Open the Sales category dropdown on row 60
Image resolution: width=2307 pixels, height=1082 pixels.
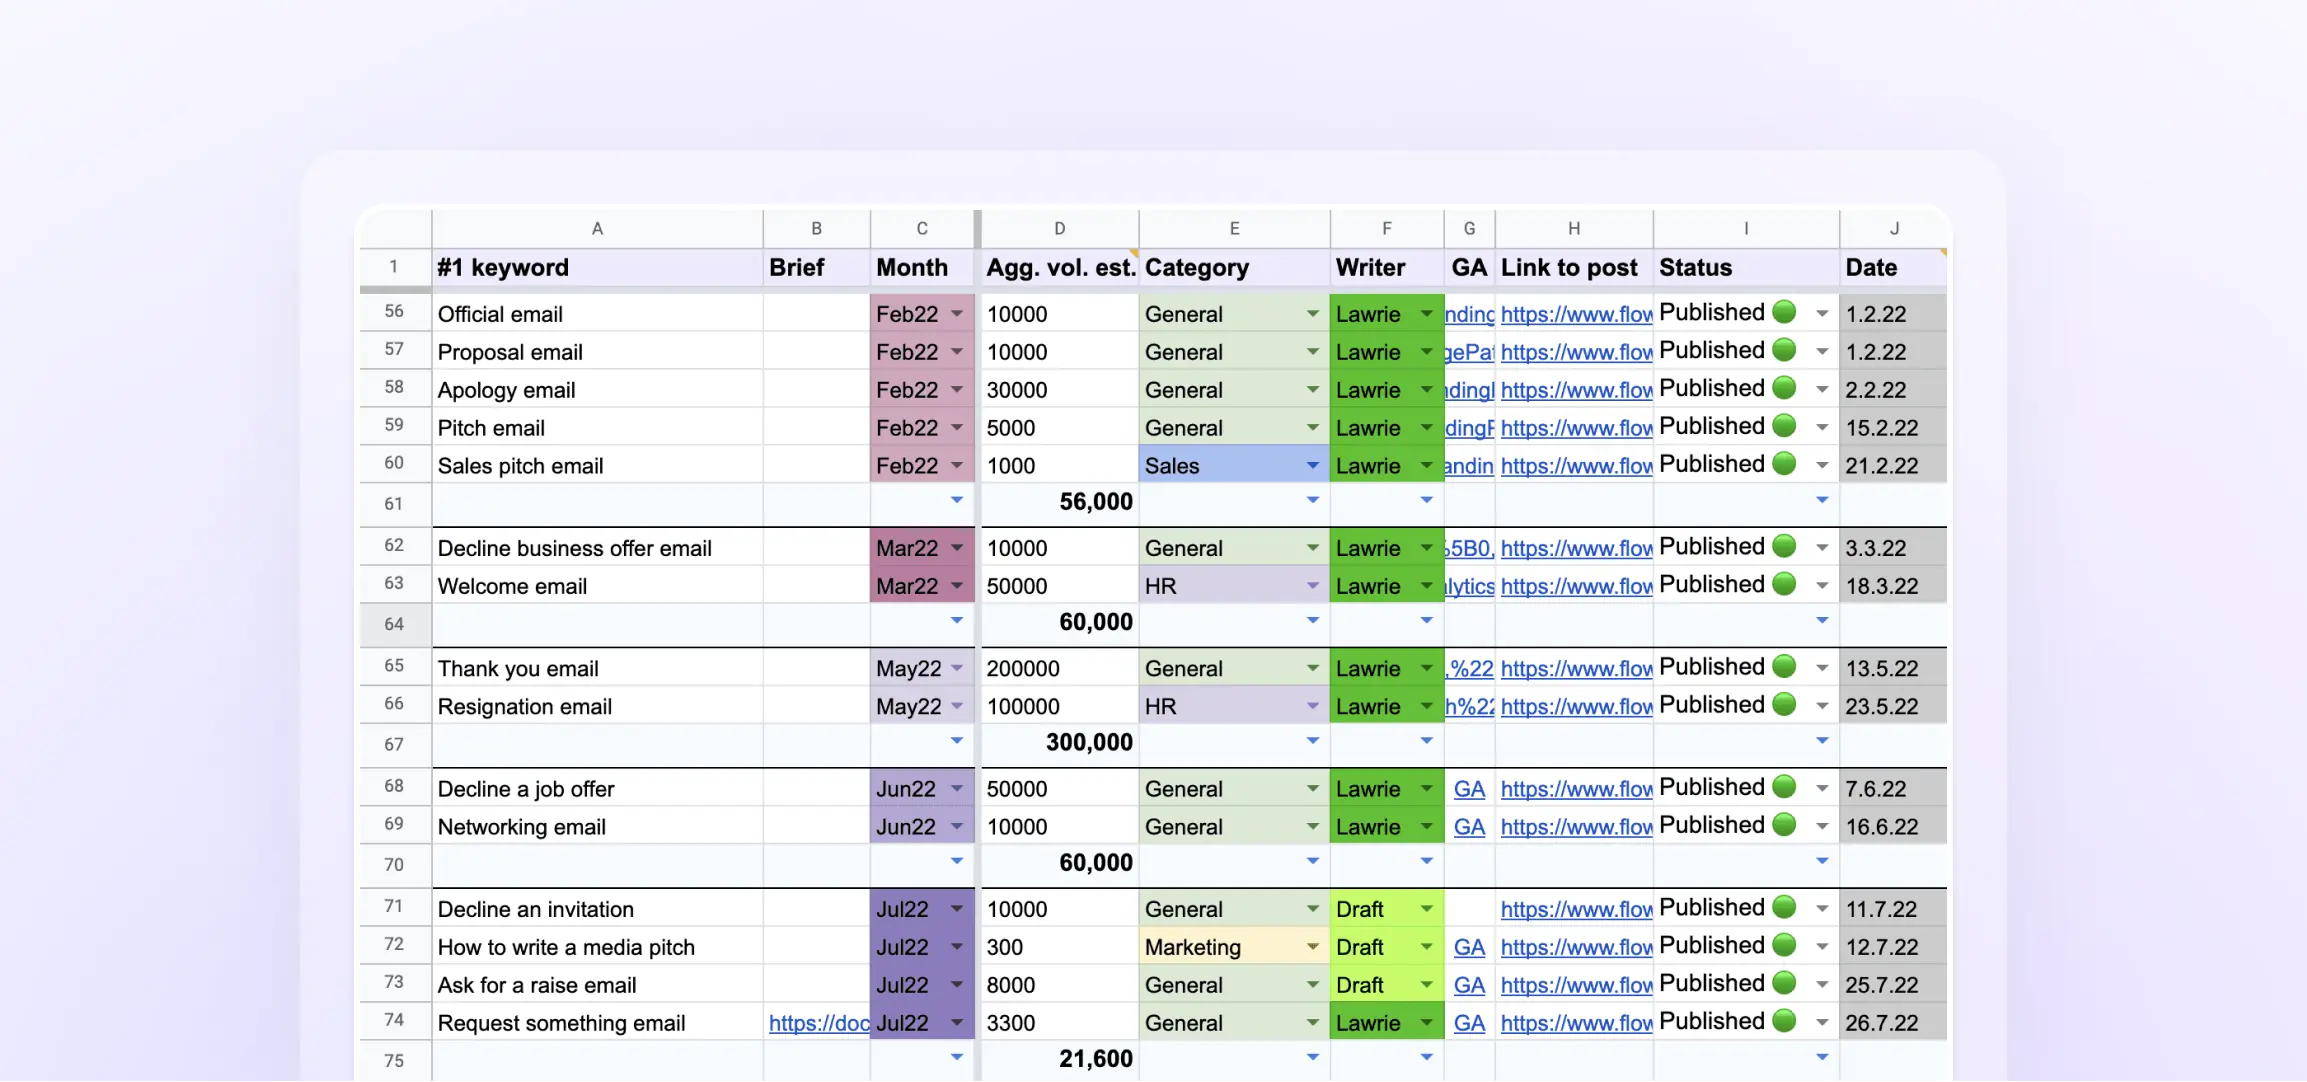(x=1312, y=465)
